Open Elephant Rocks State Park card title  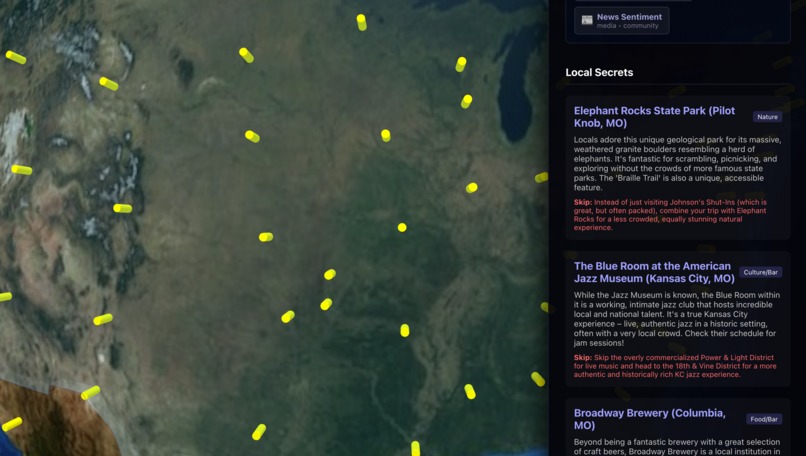(x=654, y=117)
